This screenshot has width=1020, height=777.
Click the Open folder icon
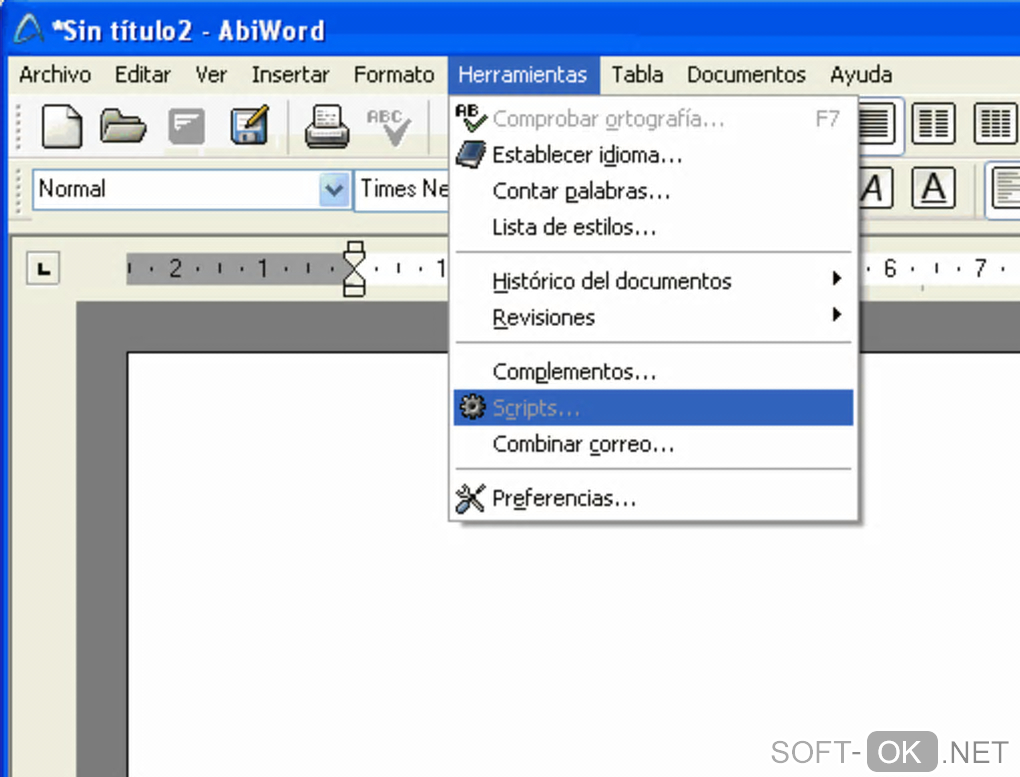(x=123, y=126)
